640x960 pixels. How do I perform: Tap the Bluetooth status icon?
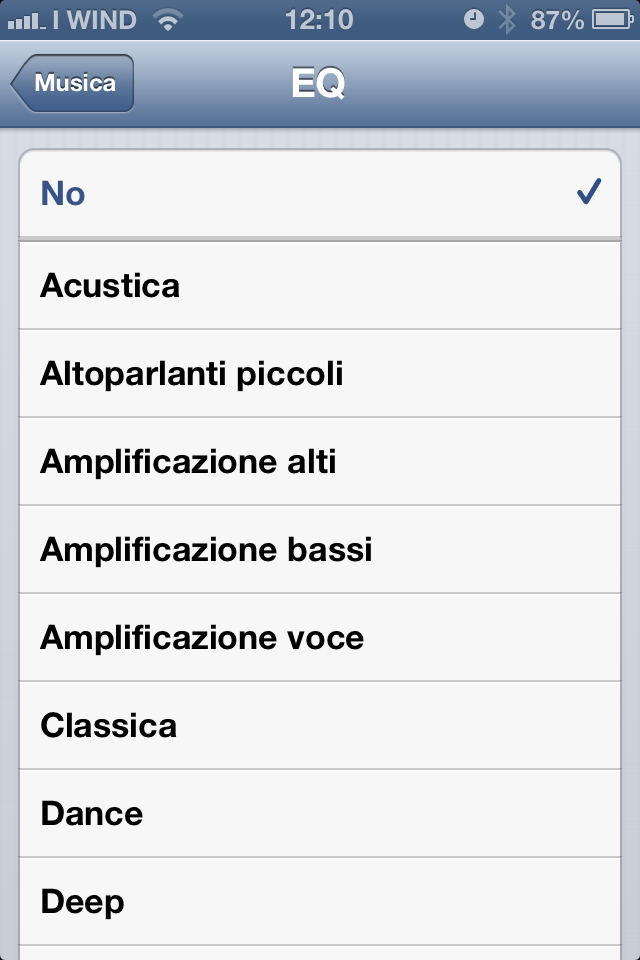[508, 19]
